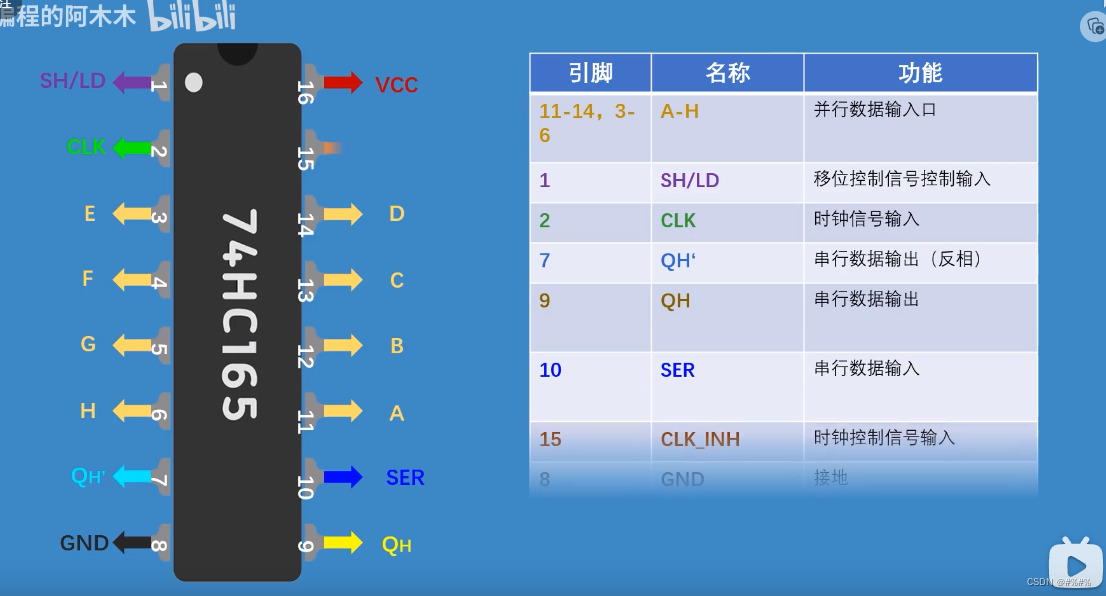Click the pin 5 arrow pointing to G
The image size is (1106, 596).
pyautogui.click(x=132, y=345)
